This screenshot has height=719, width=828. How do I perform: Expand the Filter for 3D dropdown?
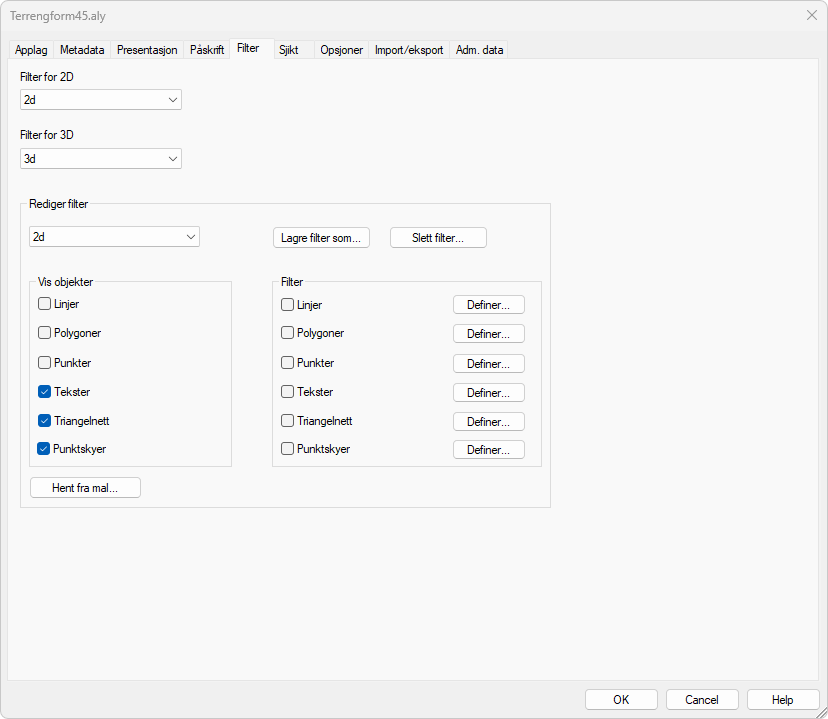[x=101, y=158]
